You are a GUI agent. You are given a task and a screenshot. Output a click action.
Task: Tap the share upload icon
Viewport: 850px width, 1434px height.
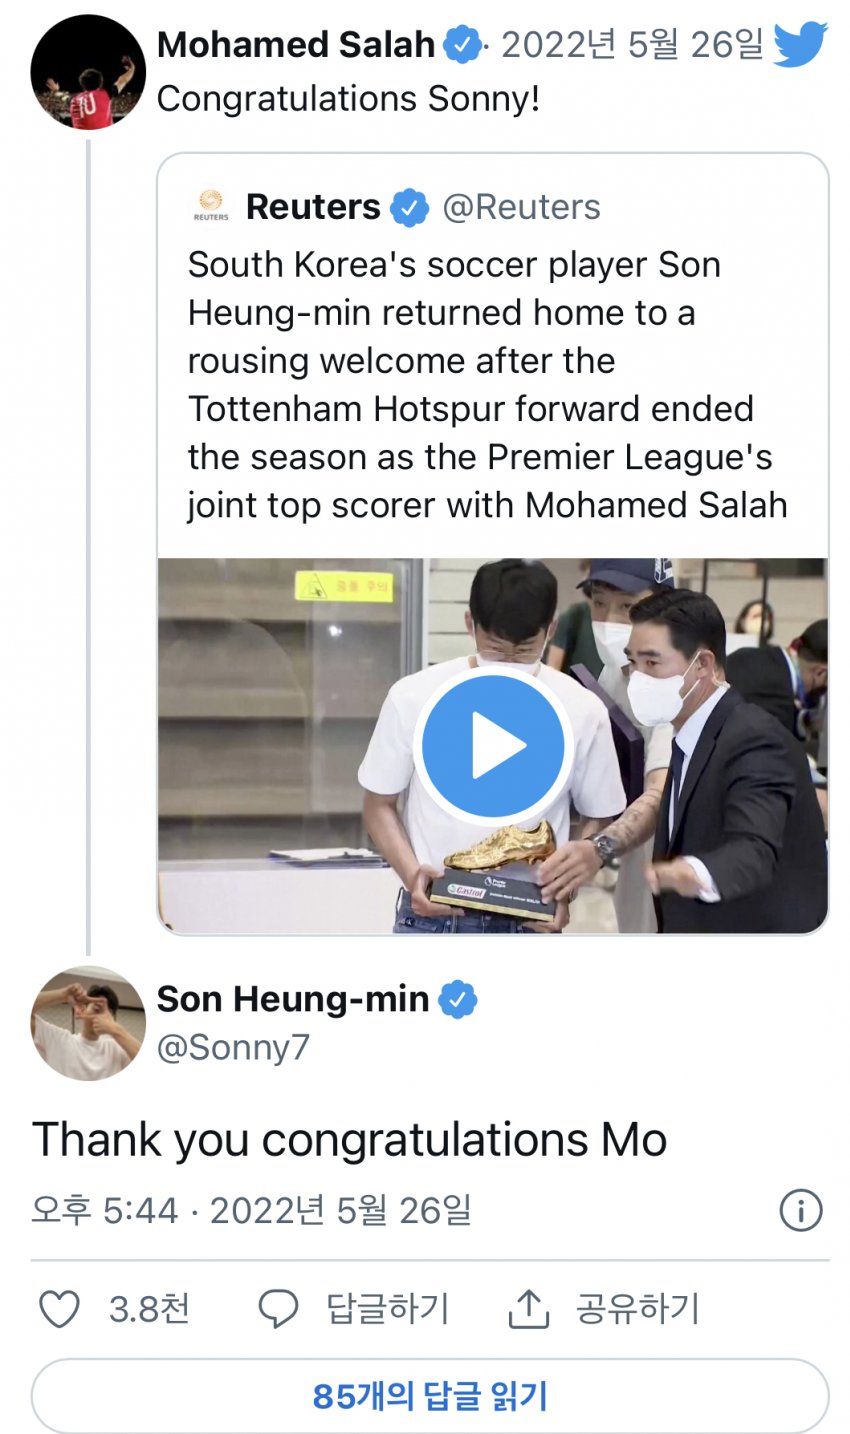click(x=528, y=1308)
